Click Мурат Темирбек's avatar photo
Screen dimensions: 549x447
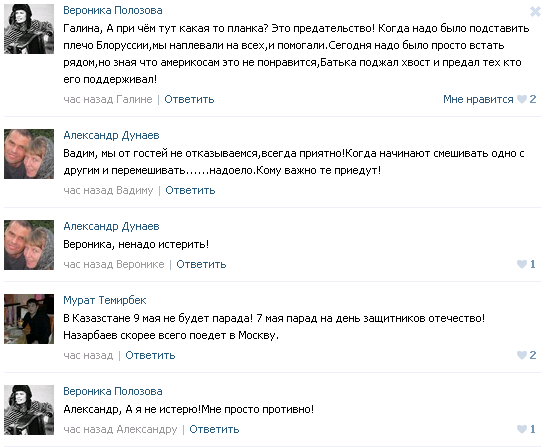[29, 319]
